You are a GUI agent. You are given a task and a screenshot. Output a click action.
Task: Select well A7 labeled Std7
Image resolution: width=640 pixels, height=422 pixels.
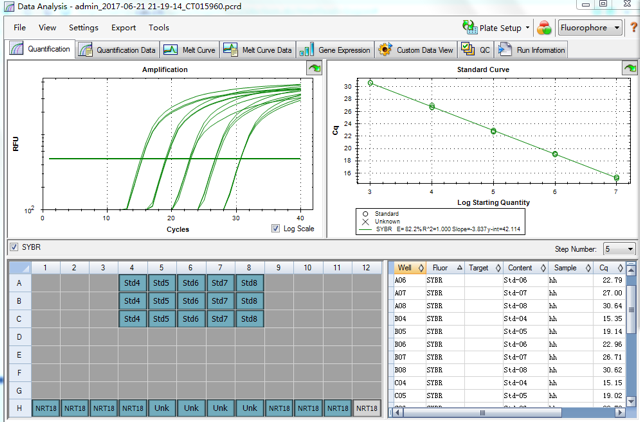click(220, 283)
